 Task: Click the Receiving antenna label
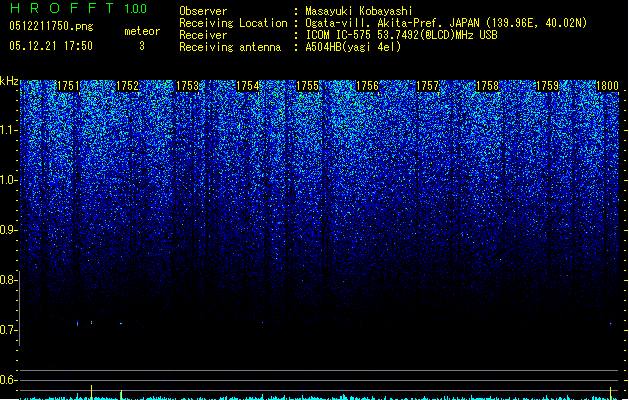[230, 47]
